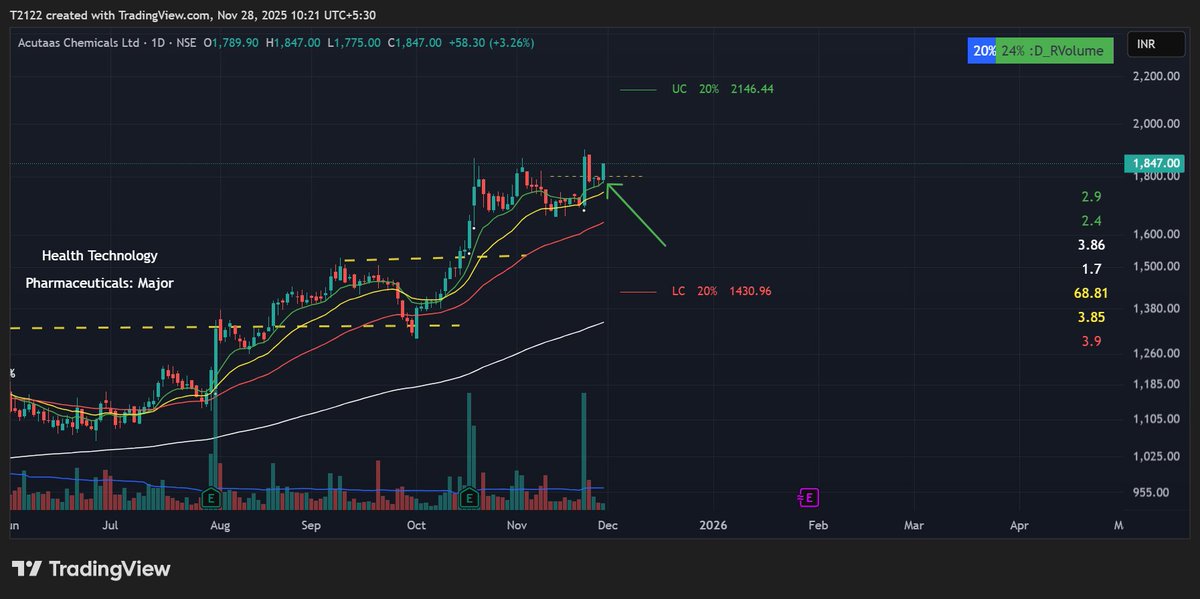Click the earnings E marker in mid-October
Screen dimensions: 1200x599
(470, 496)
